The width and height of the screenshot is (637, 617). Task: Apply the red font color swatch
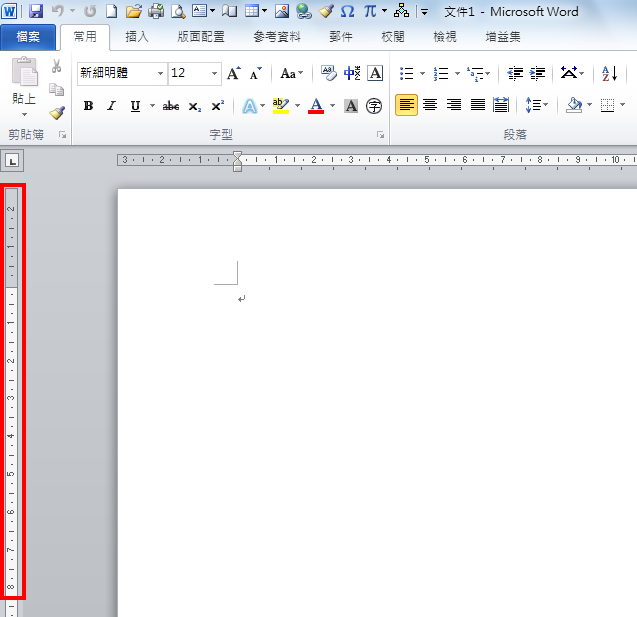(x=316, y=106)
